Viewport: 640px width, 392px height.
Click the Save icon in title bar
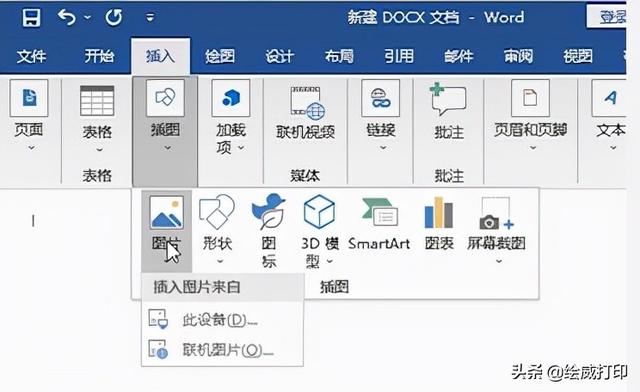pyautogui.click(x=31, y=17)
